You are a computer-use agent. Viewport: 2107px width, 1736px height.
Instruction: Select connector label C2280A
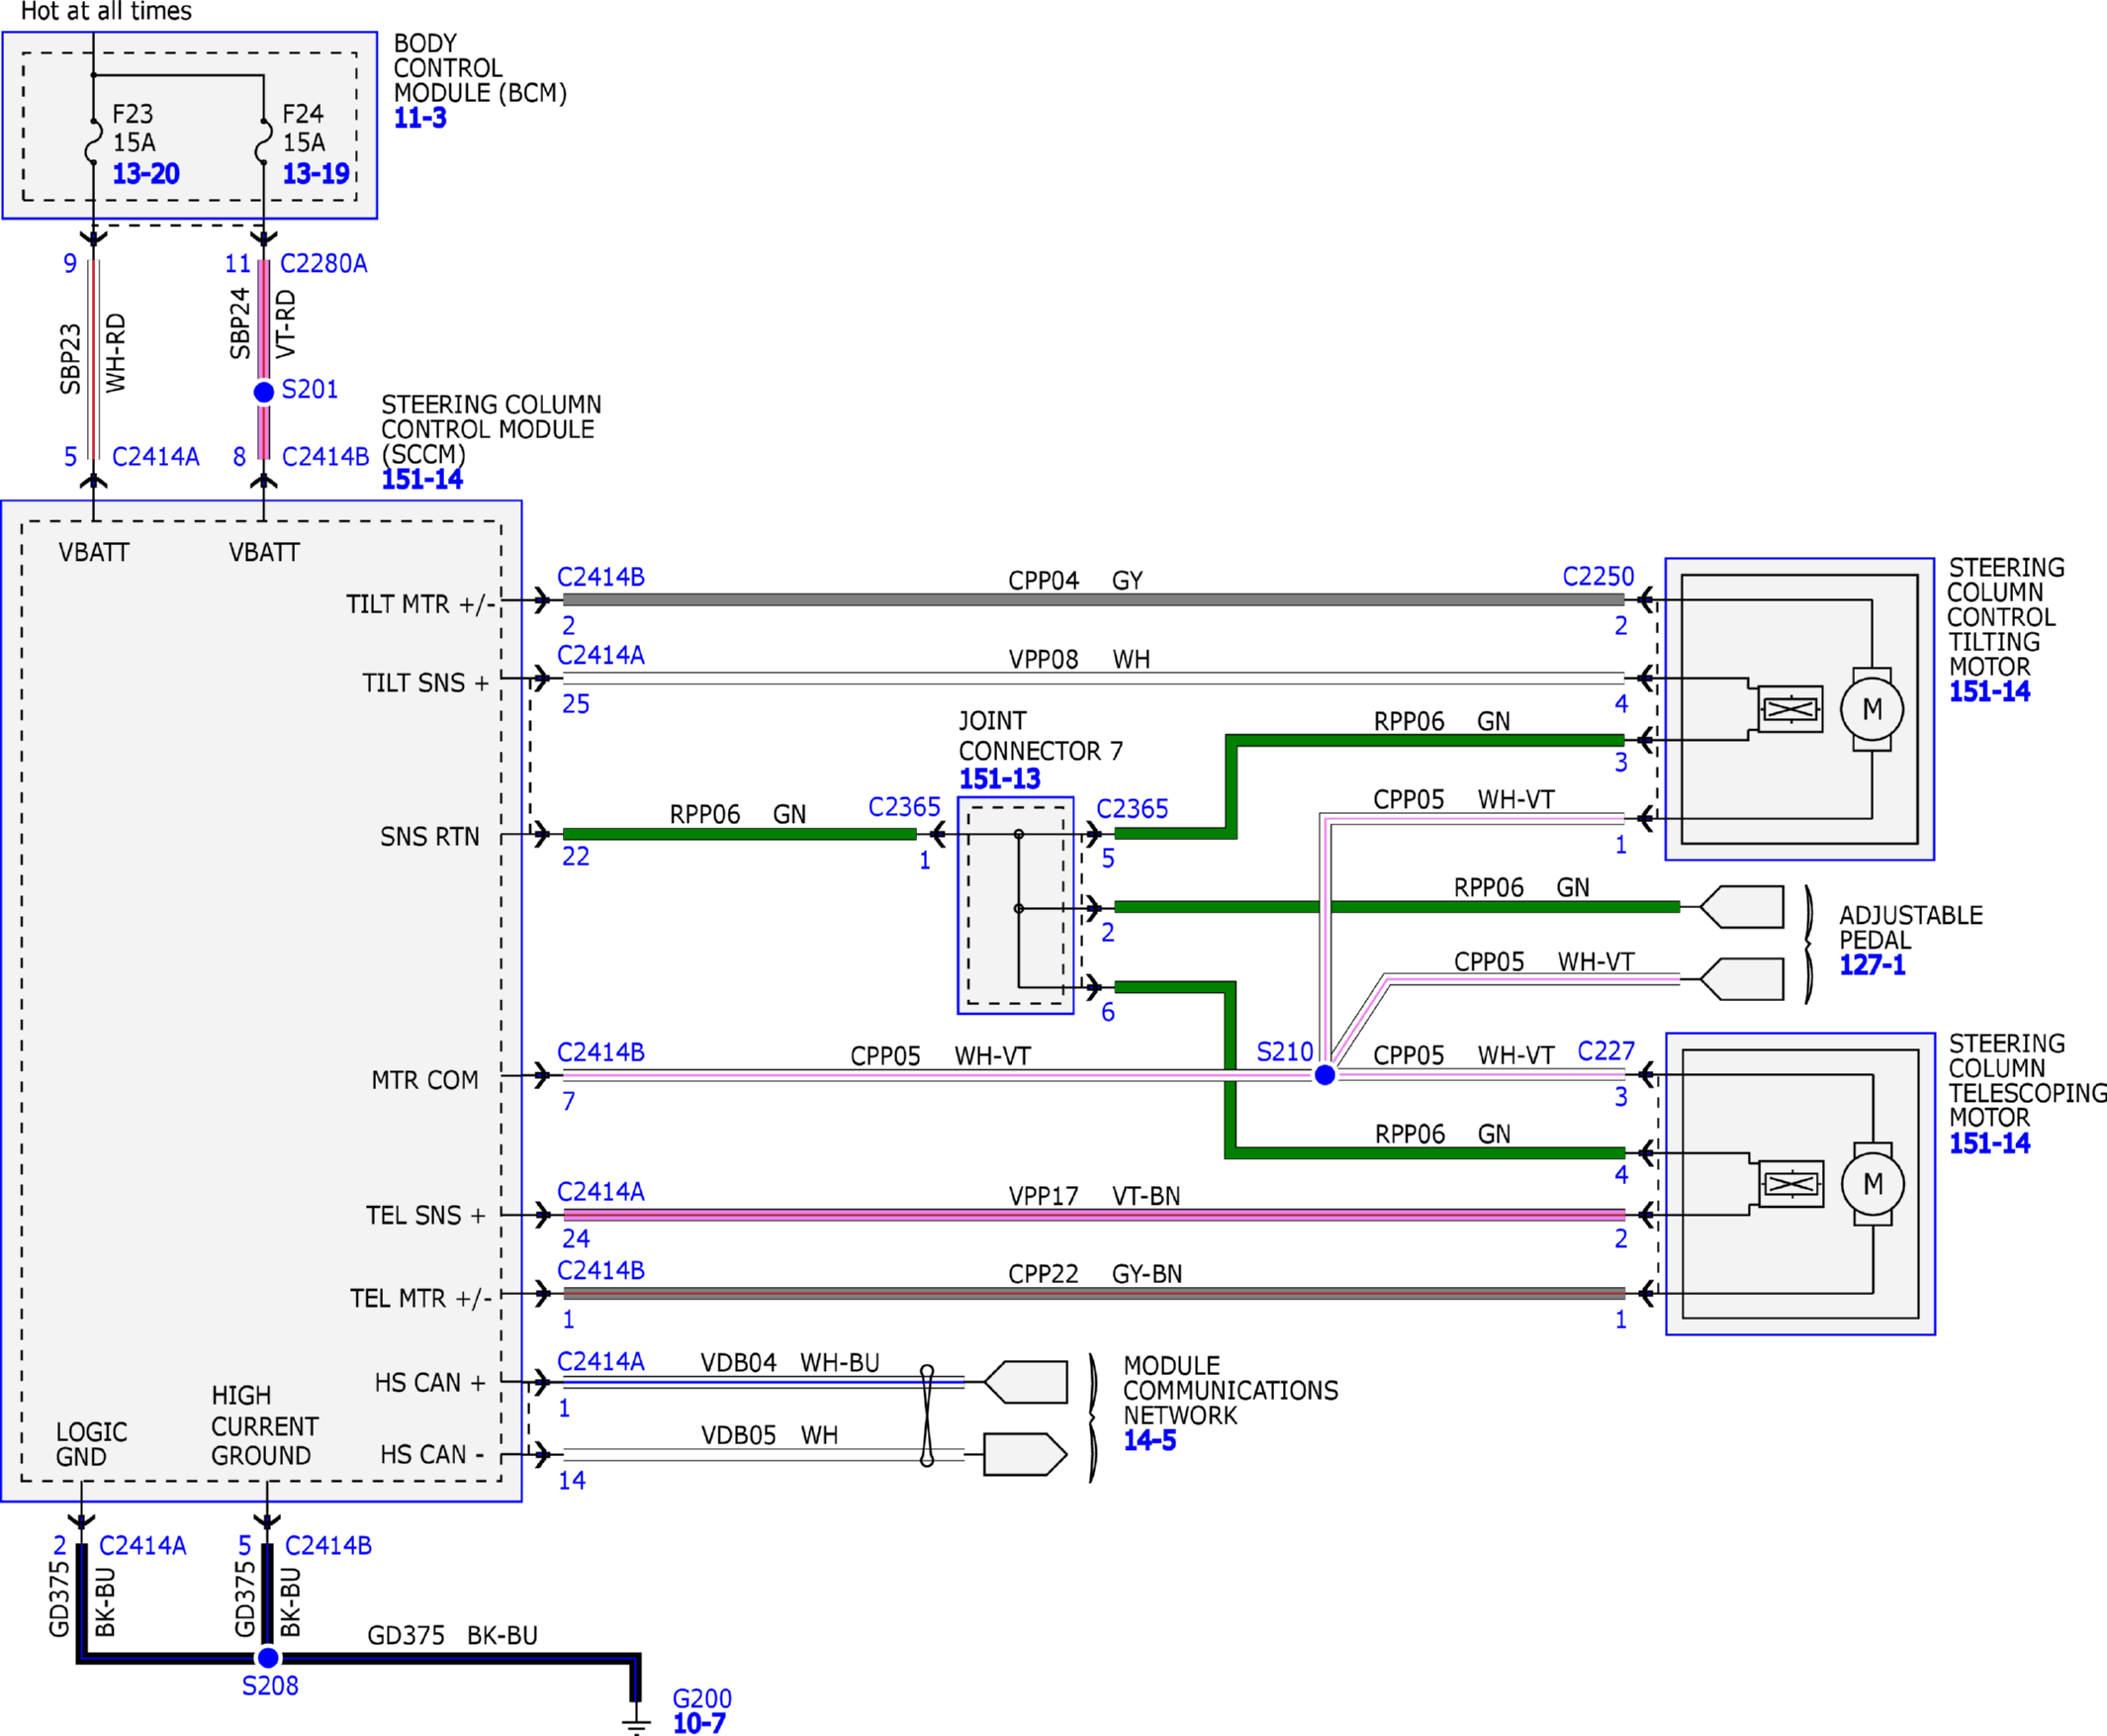coord(324,264)
